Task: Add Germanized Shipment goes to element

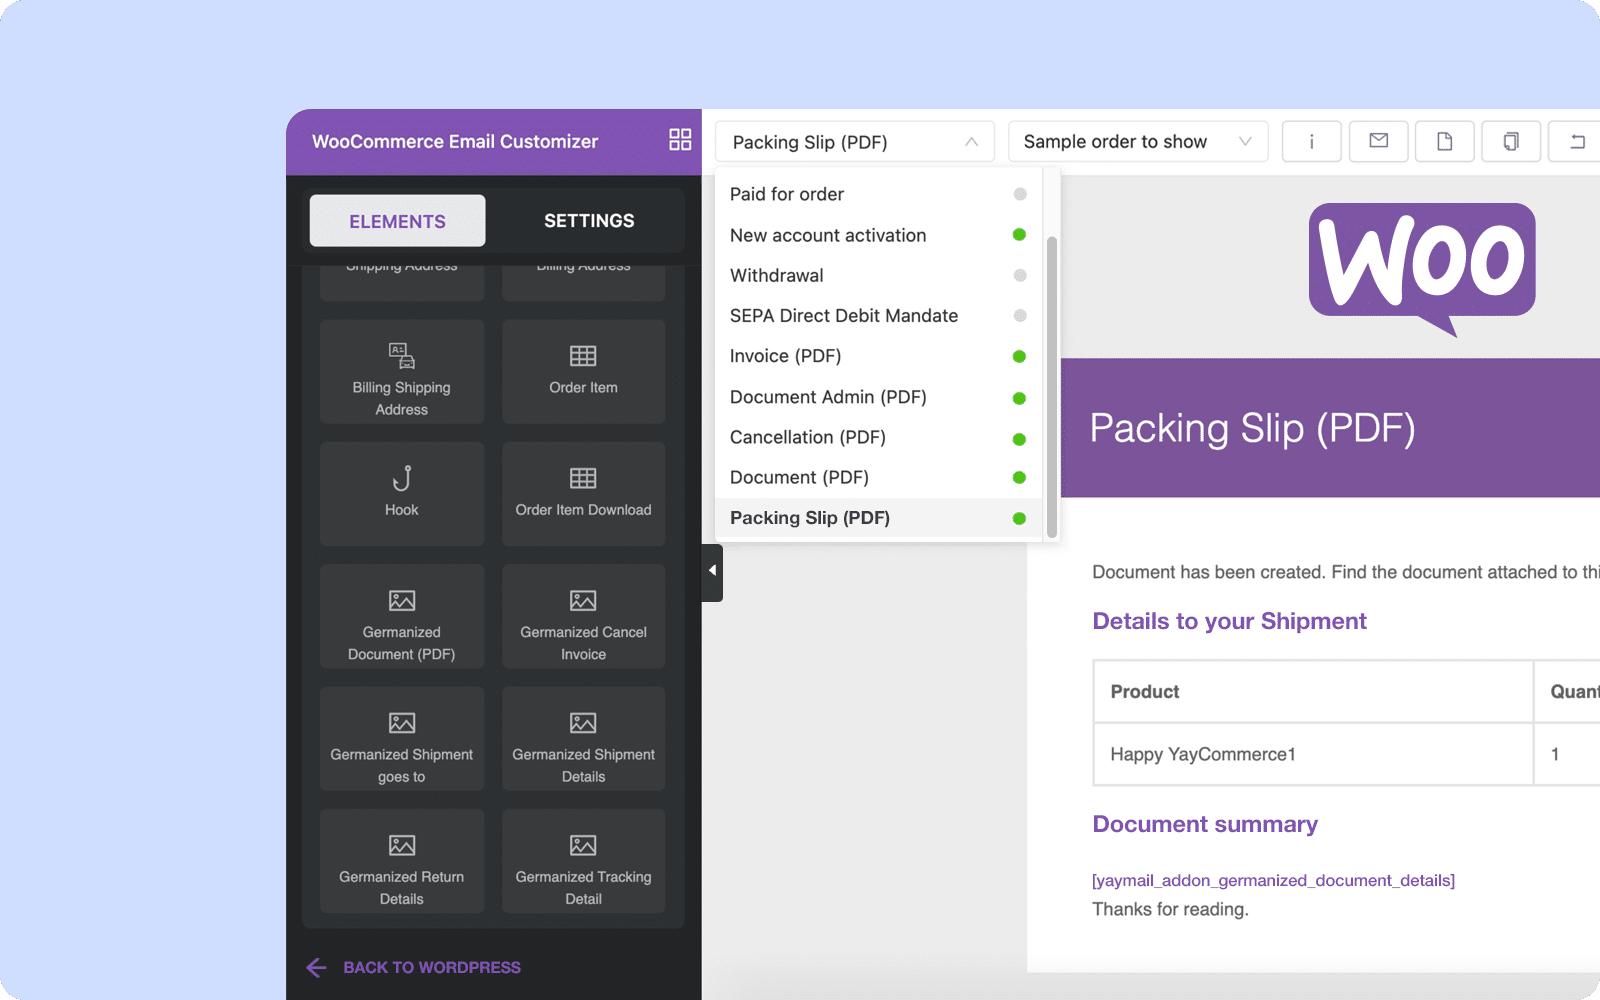Action: click(x=402, y=739)
